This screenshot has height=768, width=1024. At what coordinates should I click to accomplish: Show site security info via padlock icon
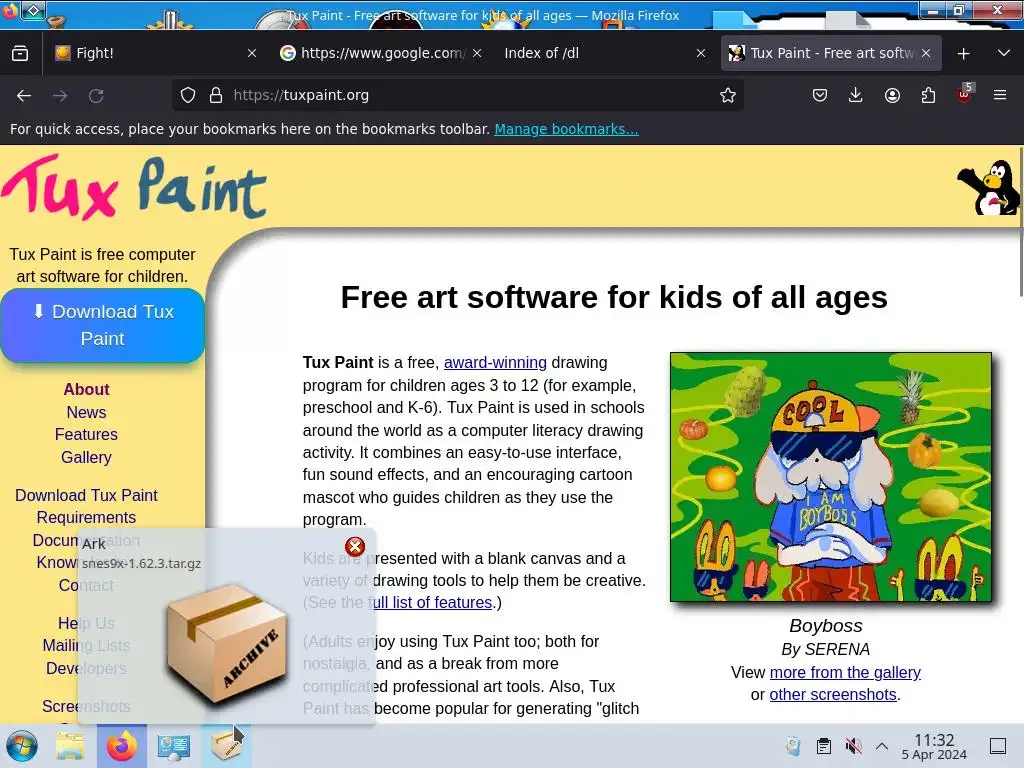click(216, 95)
